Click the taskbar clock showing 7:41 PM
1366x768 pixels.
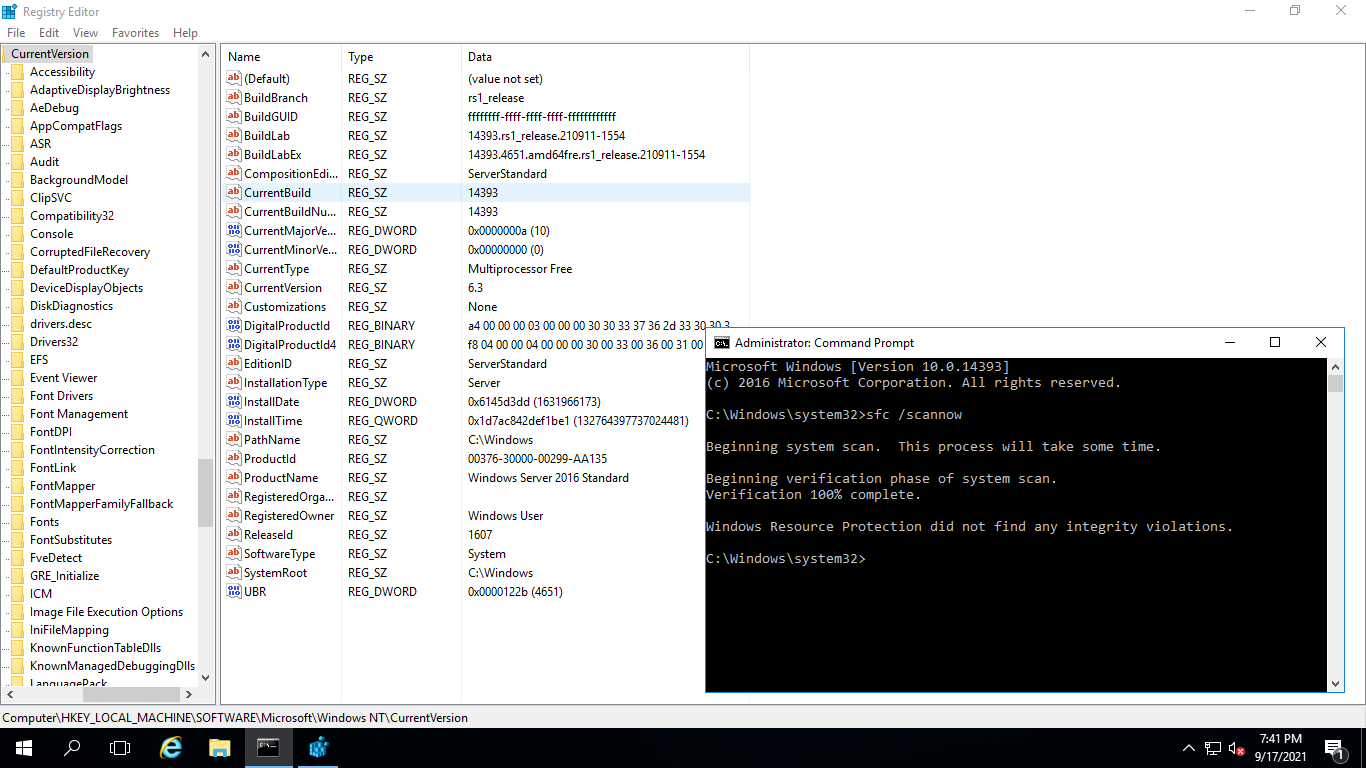tap(1280, 739)
